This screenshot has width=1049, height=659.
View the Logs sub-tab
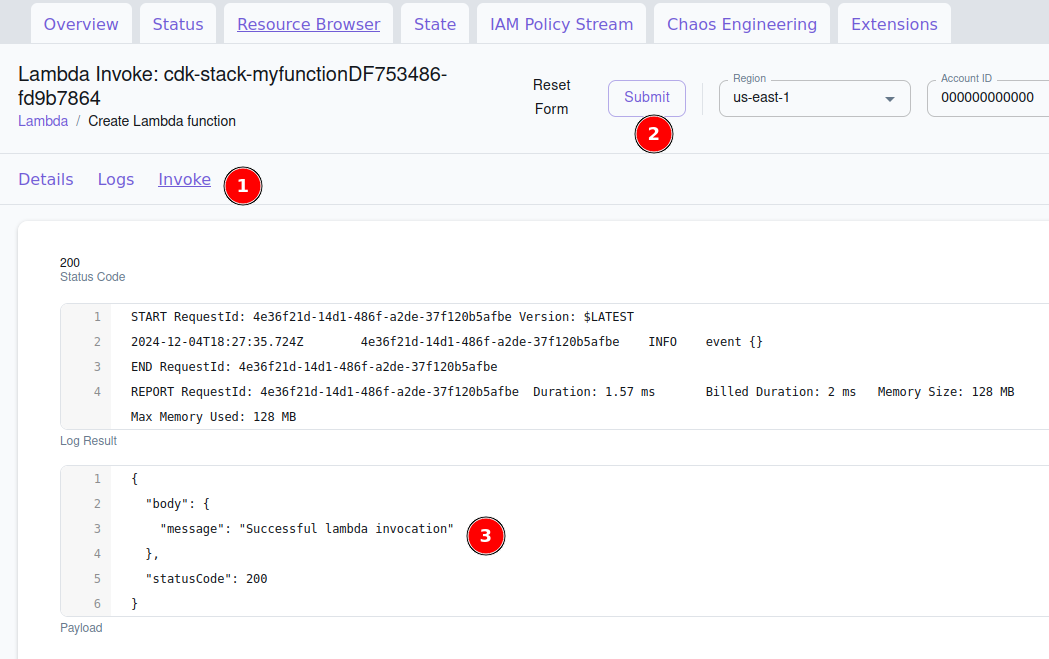coord(116,180)
